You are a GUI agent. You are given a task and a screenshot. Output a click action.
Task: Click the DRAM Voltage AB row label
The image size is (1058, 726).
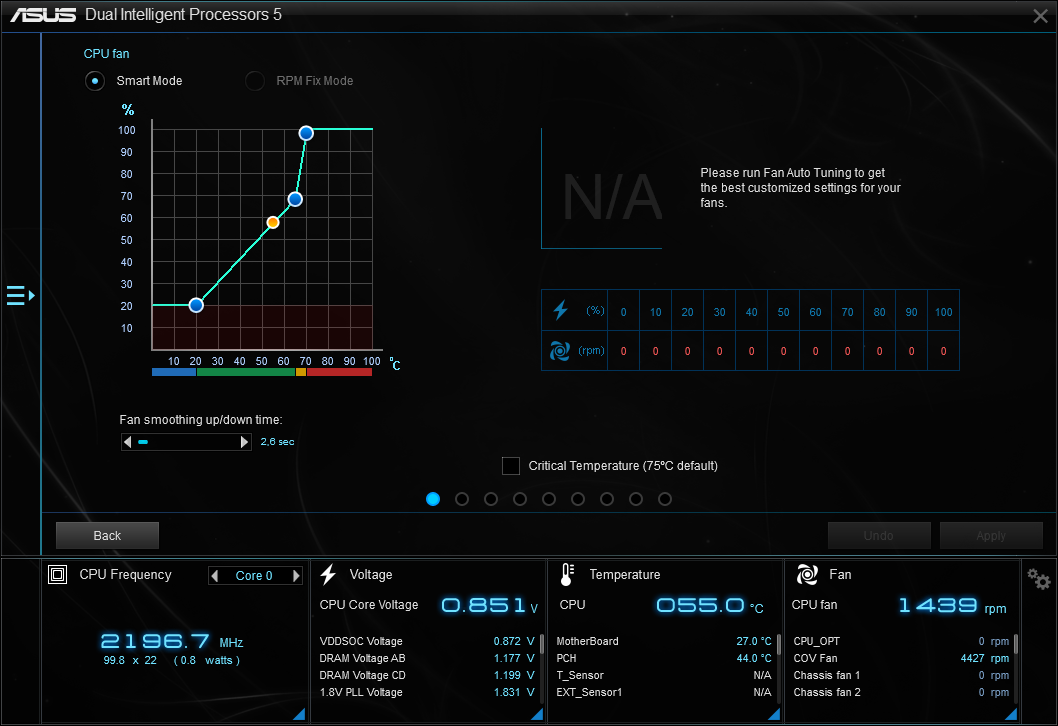[x=362, y=658]
